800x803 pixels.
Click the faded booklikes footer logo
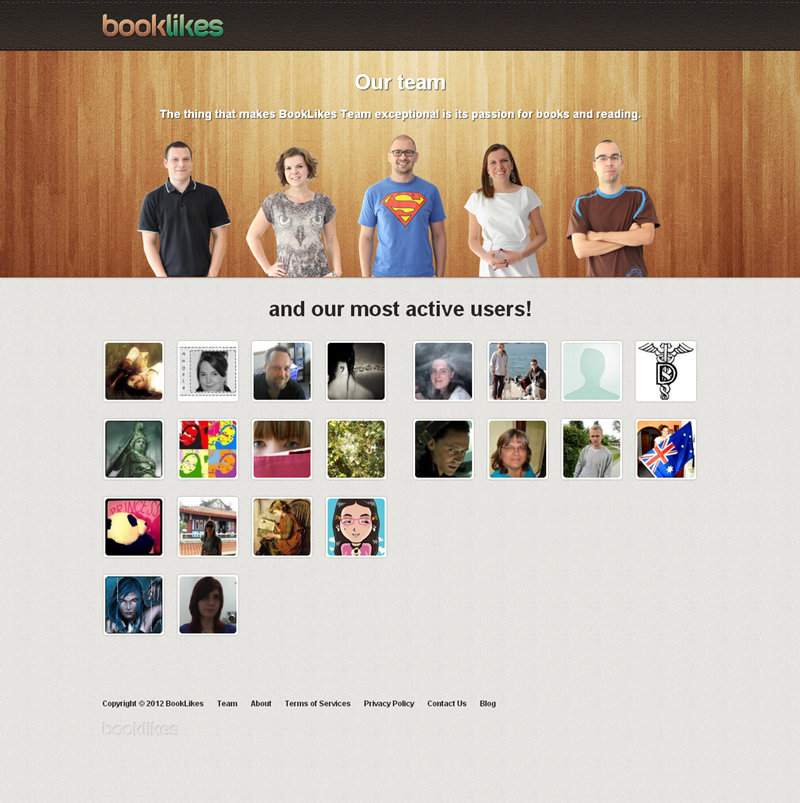point(140,728)
